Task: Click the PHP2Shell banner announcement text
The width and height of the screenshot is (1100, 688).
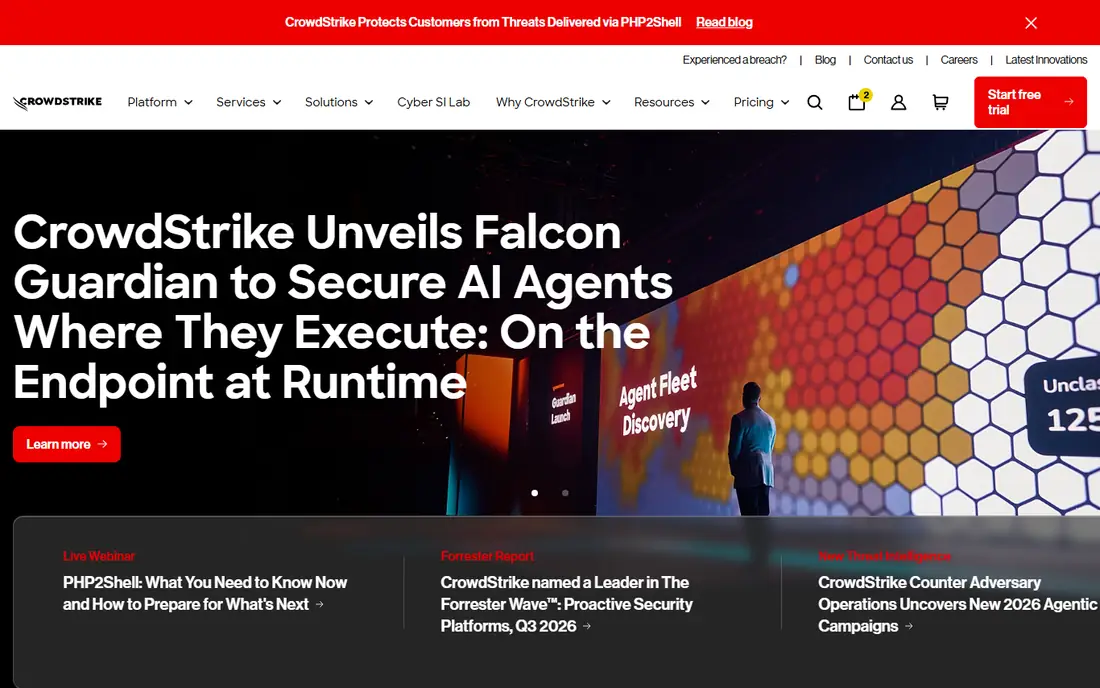Action: 483,22
